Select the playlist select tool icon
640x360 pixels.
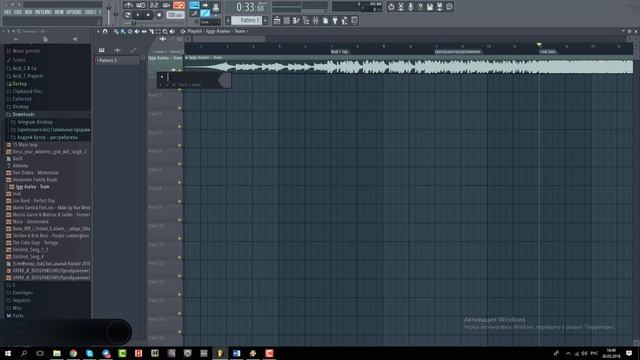[x=158, y=31]
